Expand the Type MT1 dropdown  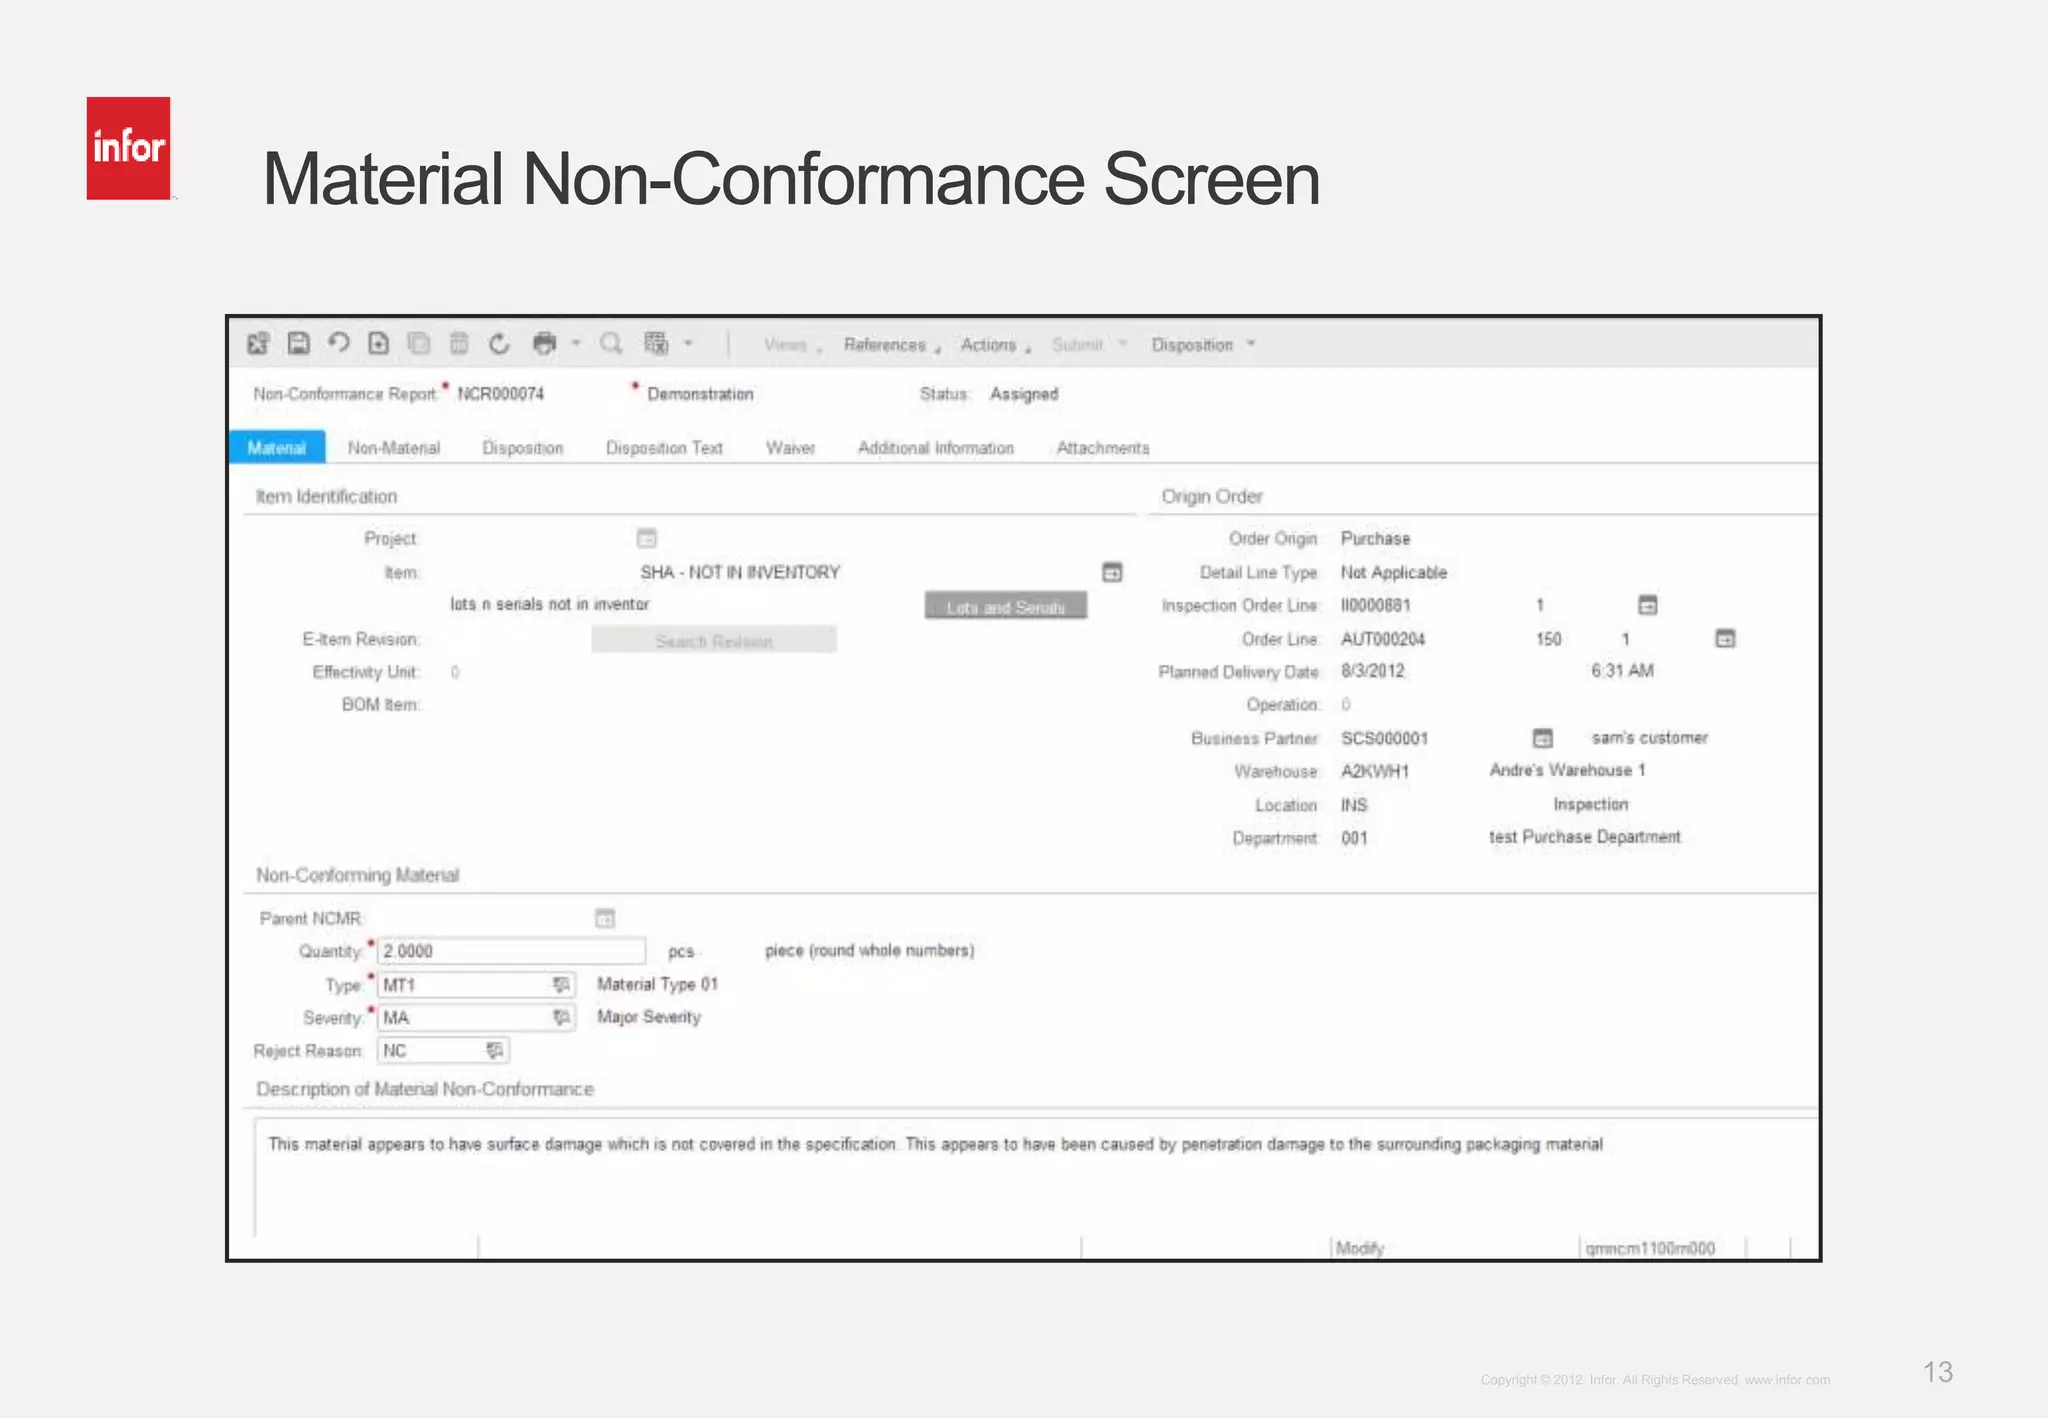click(x=561, y=985)
